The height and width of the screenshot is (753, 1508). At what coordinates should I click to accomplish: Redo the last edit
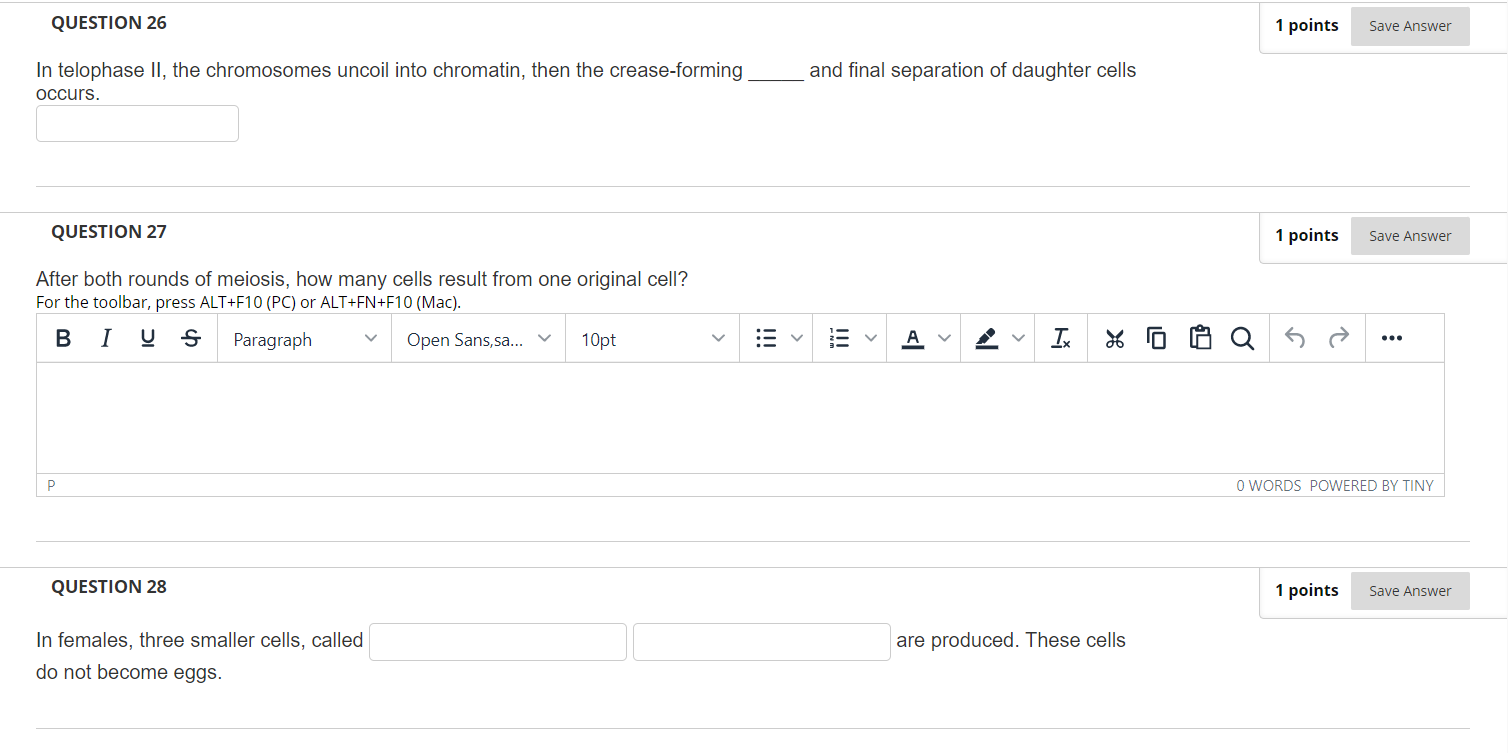click(x=1339, y=339)
